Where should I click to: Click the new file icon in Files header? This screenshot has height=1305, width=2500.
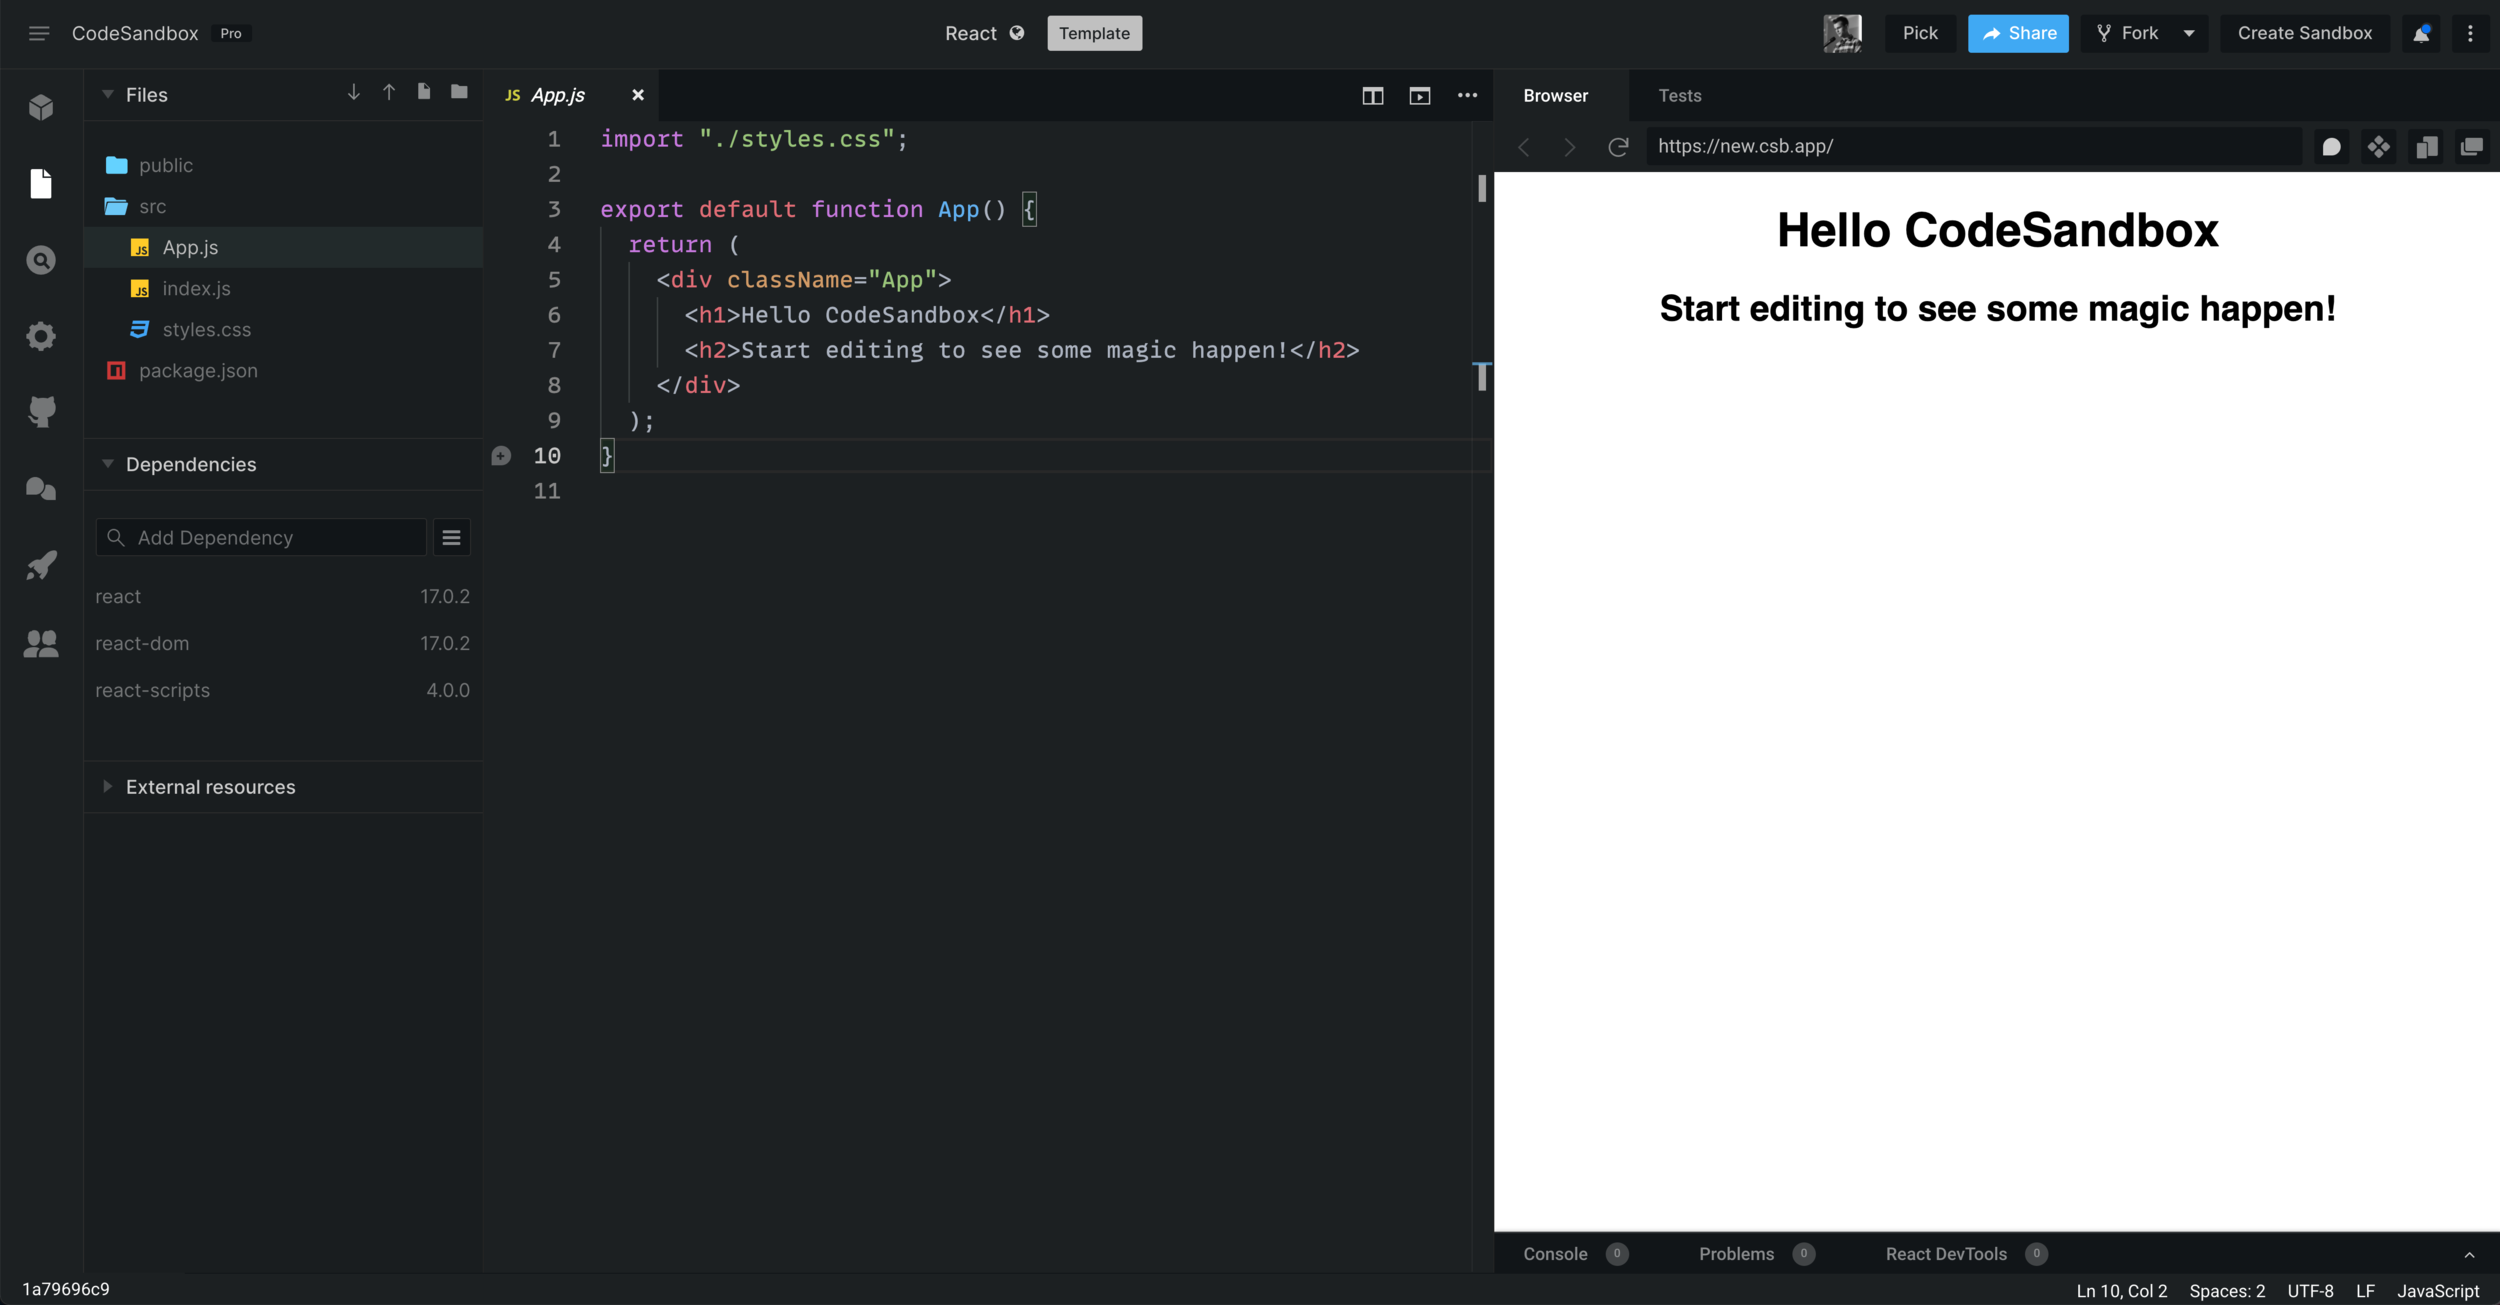pyautogui.click(x=424, y=93)
